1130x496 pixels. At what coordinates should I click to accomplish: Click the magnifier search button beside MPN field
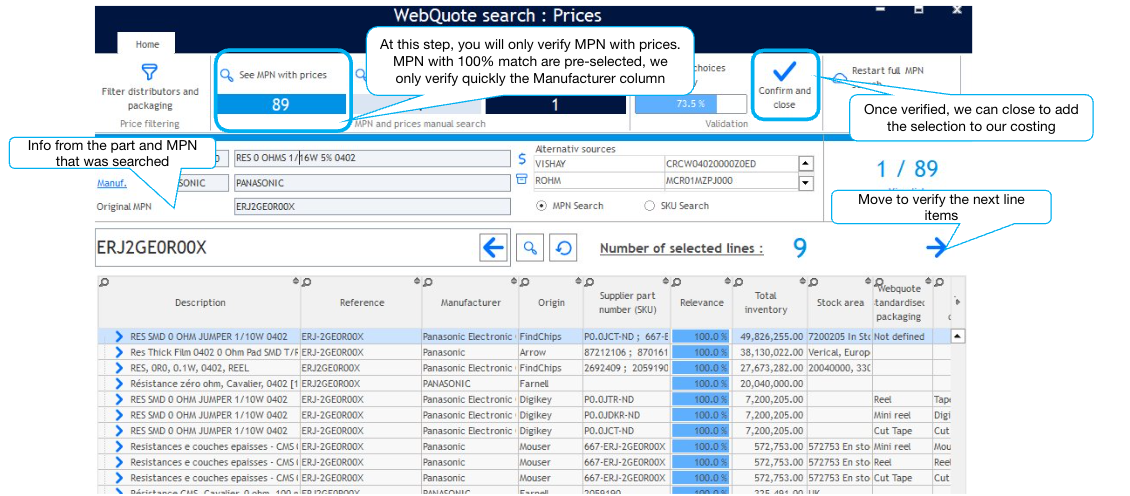531,248
